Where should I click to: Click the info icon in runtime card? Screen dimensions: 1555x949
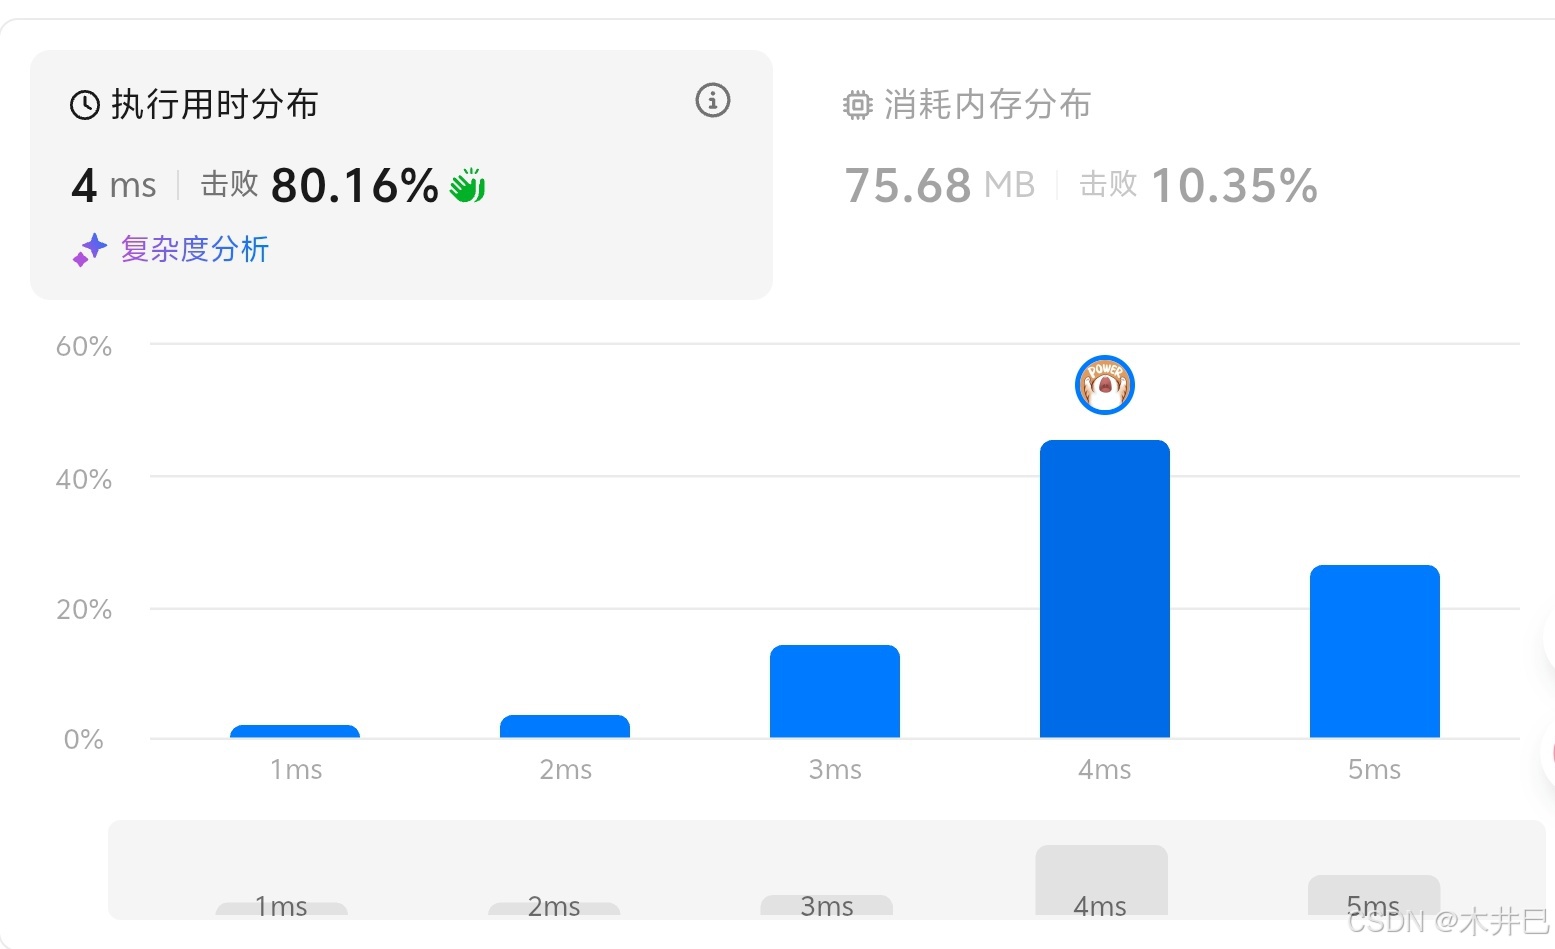click(713, 100)
